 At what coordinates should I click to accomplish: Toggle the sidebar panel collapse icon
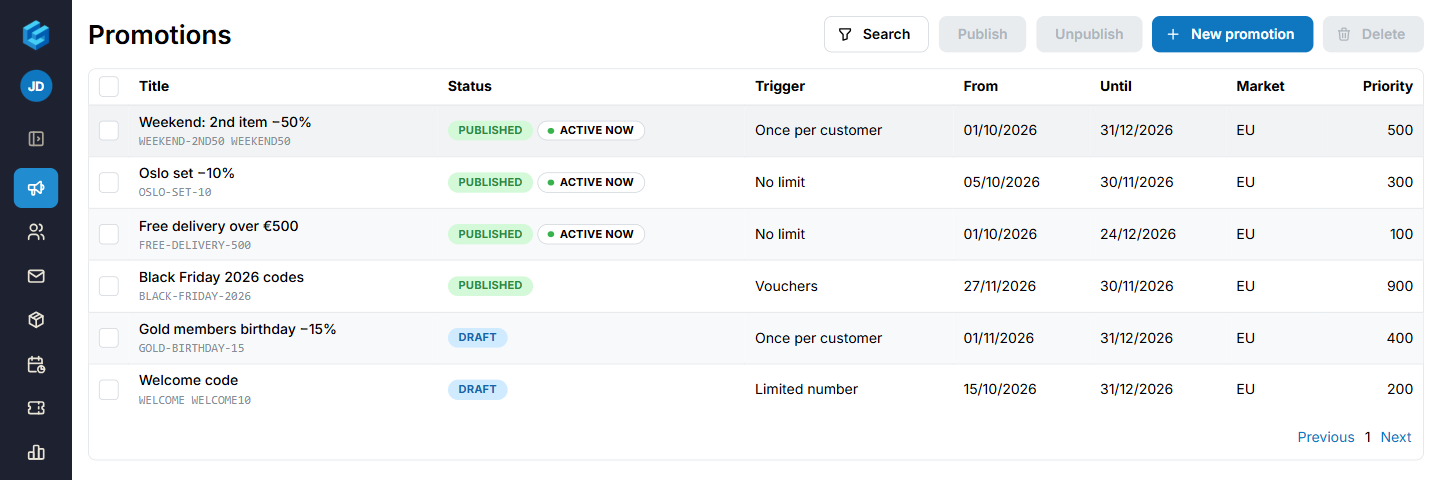click(36, 139)
